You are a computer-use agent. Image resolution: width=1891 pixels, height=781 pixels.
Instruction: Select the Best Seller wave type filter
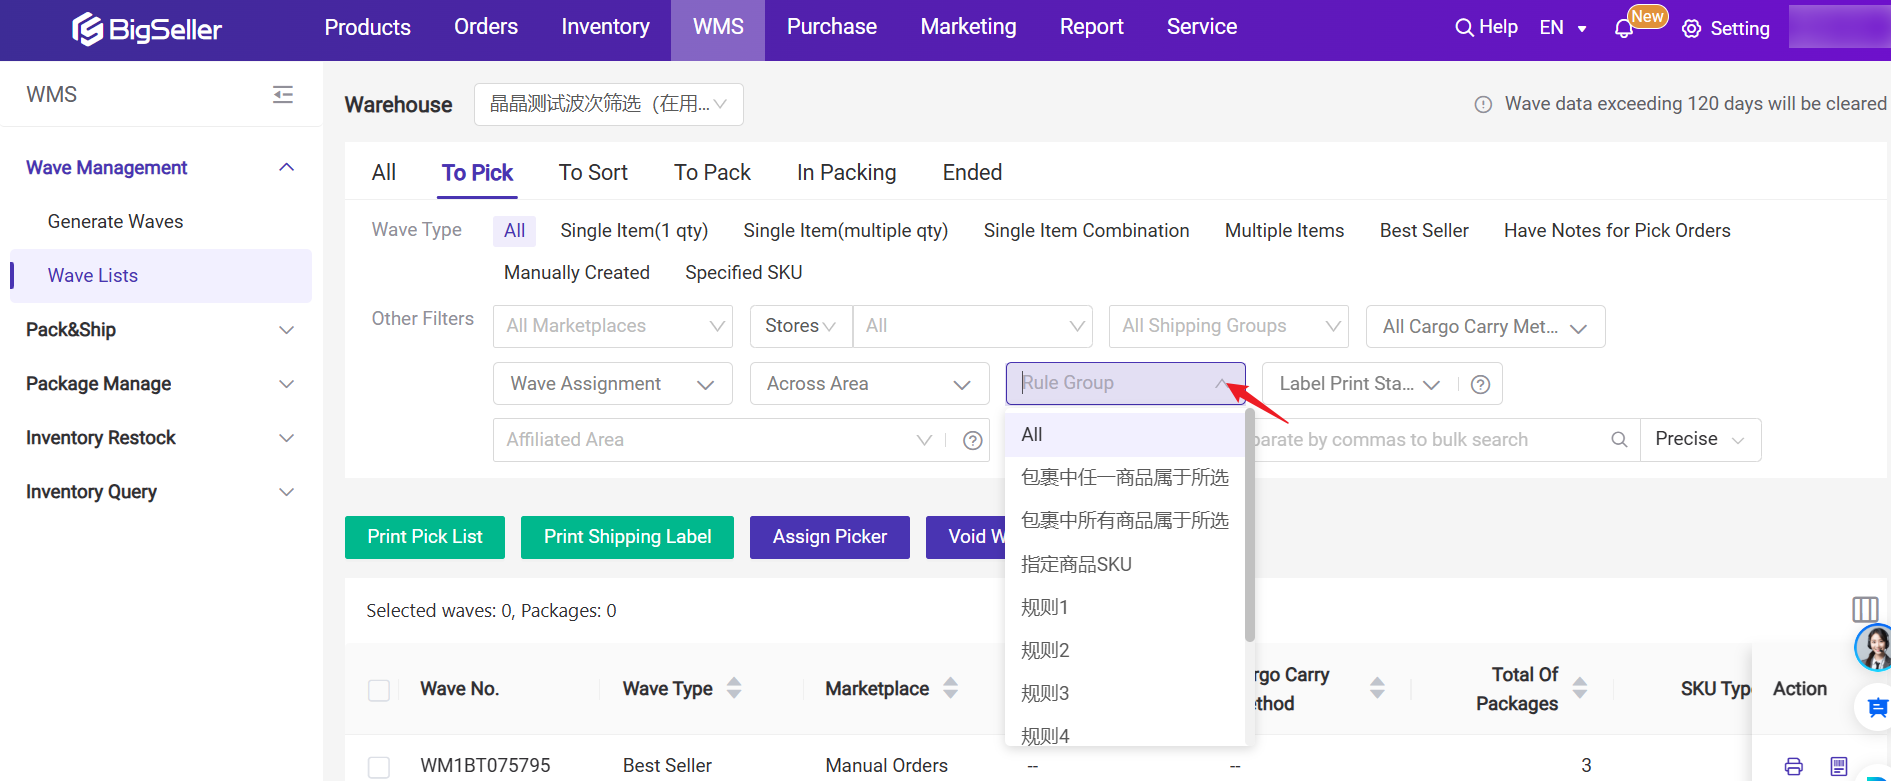[x=1423, y=231]
